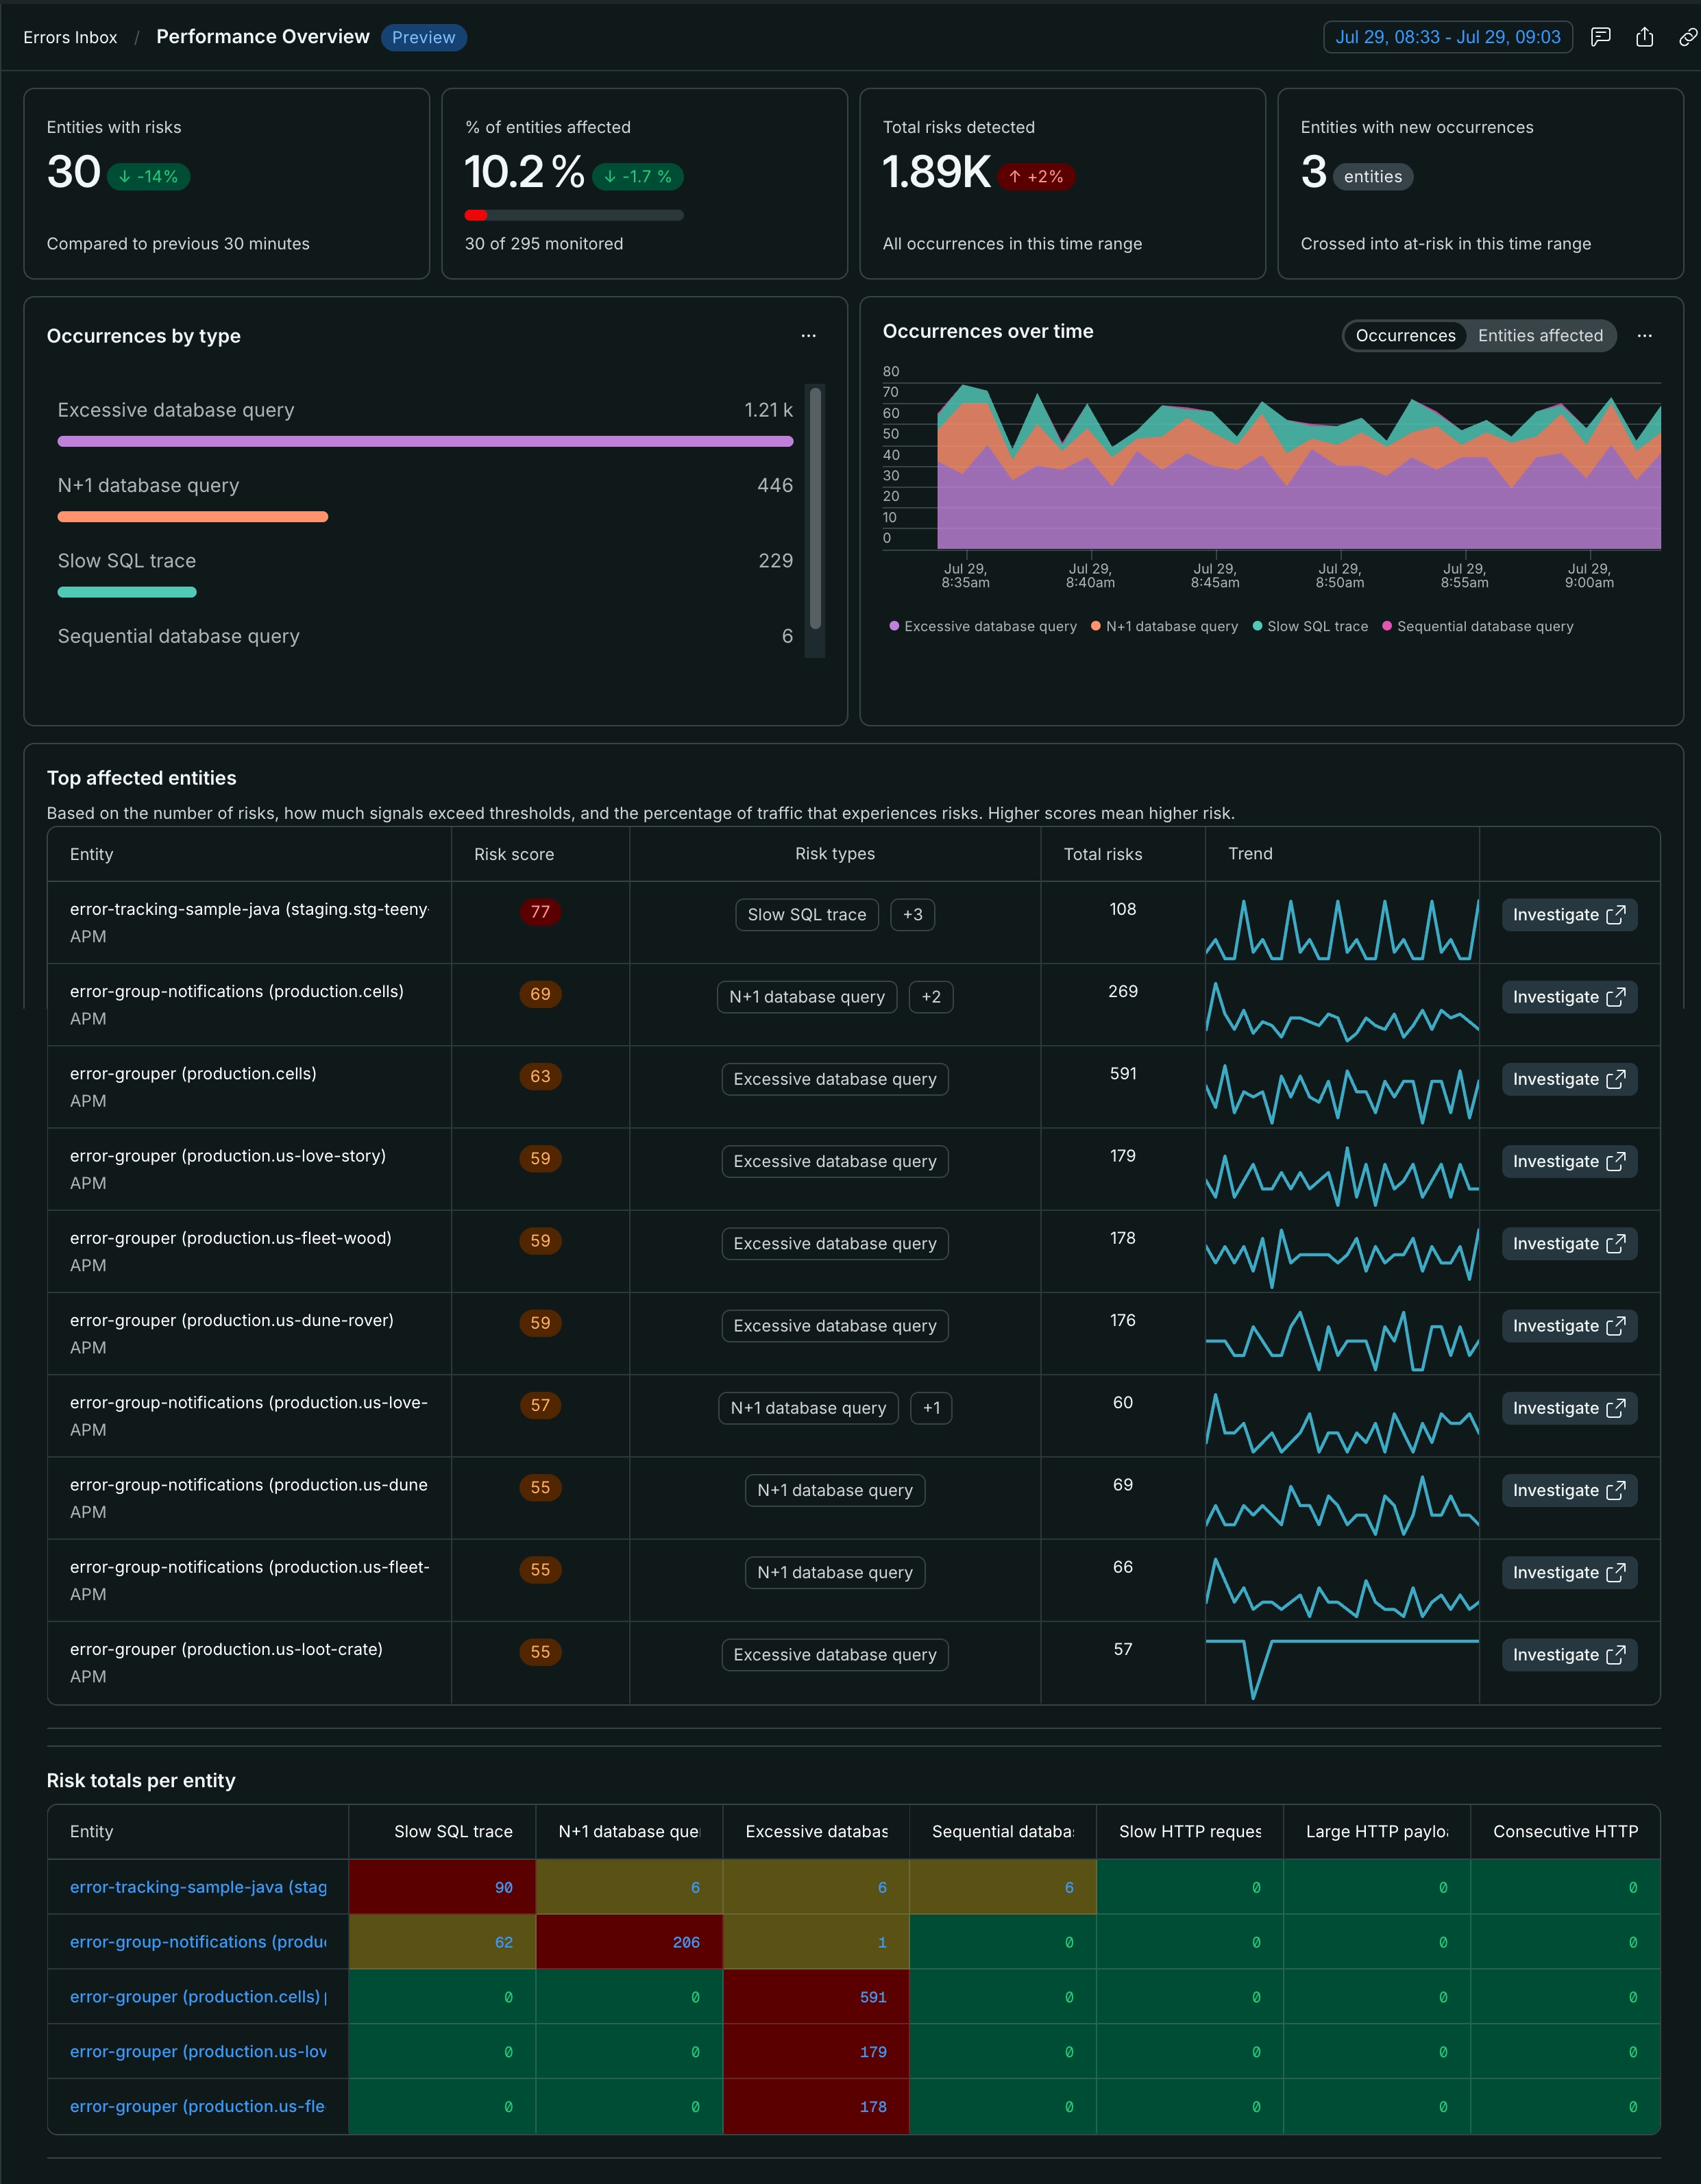The image size is (1701, 2184).
Task: Expand the +3 risk types badge
Action: pos(912,915)
